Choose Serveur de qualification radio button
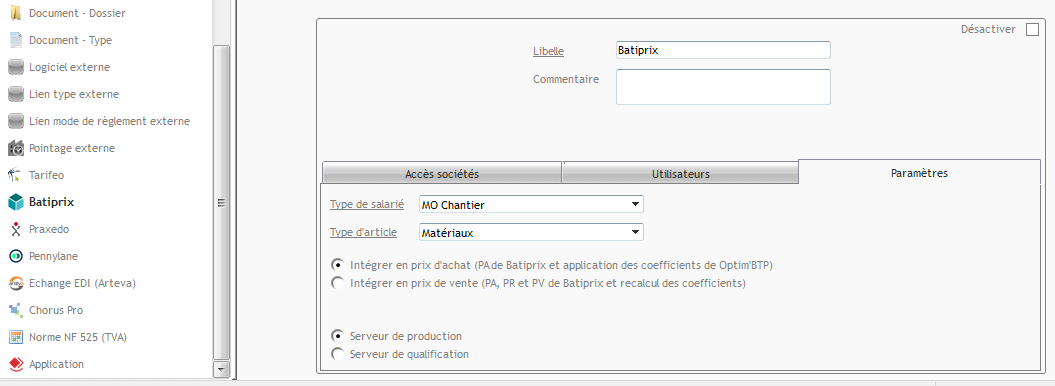 point(338,354)
